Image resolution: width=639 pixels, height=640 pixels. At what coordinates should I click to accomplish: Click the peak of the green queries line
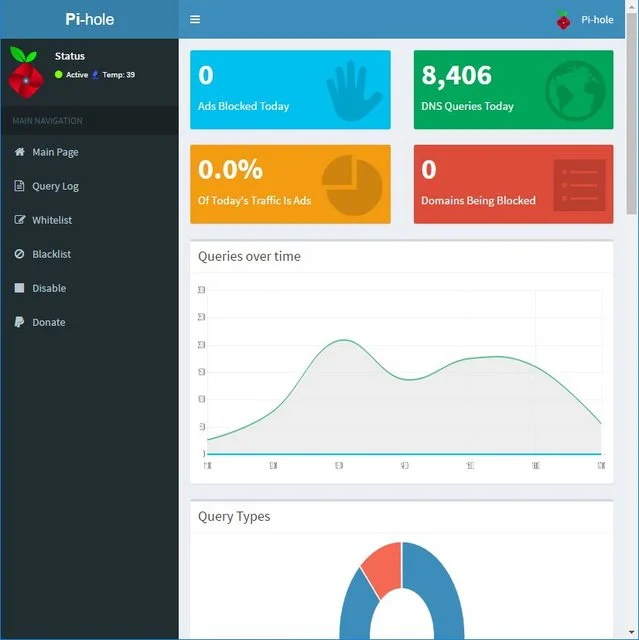(344, 340)
